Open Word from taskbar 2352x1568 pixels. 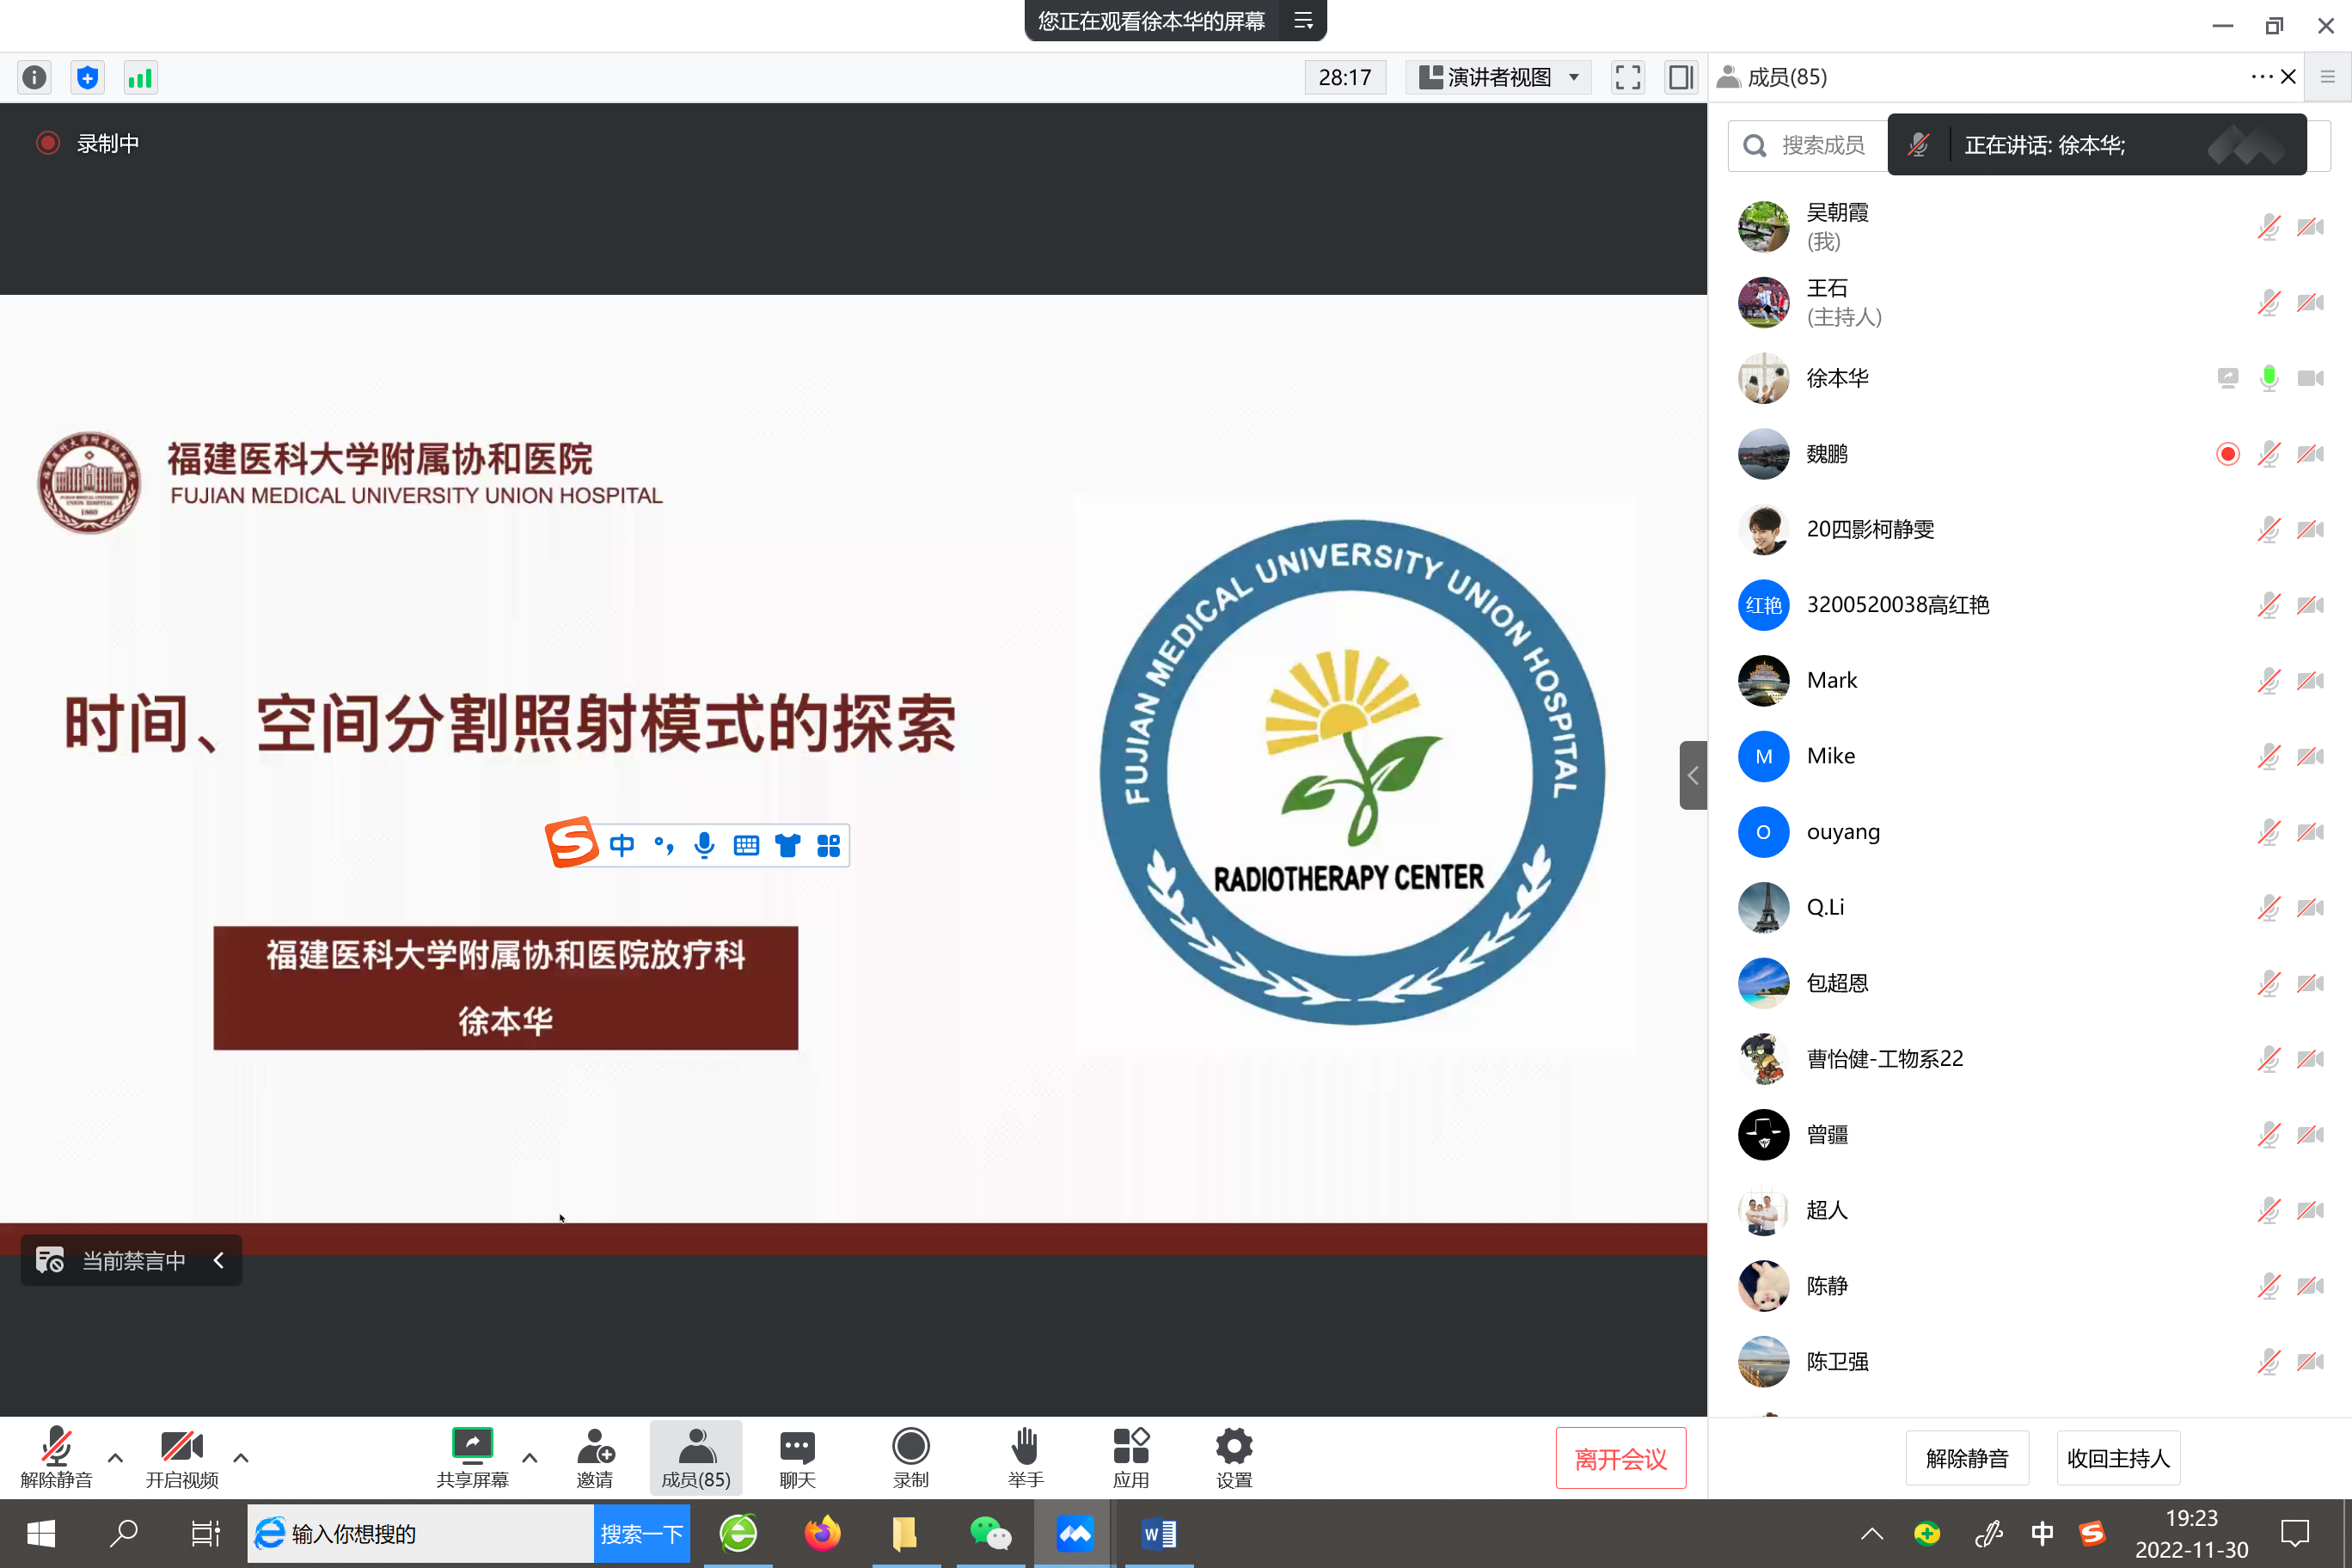1159,1534
